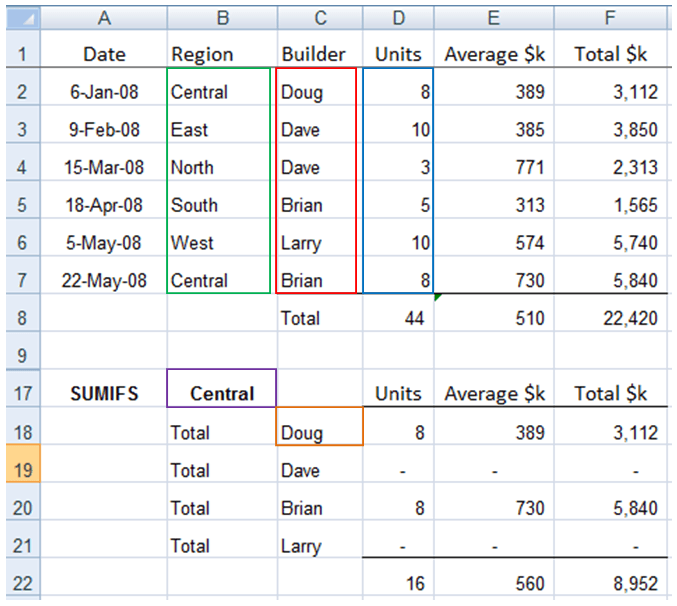677x606 pixels.
Task: Select row 22 header
Action: [x=23, y=577]
